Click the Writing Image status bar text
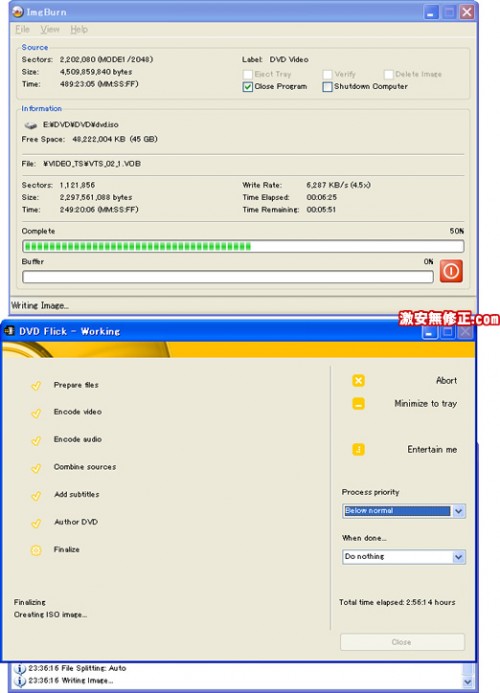The image size is (500, 693). [40, 305]
